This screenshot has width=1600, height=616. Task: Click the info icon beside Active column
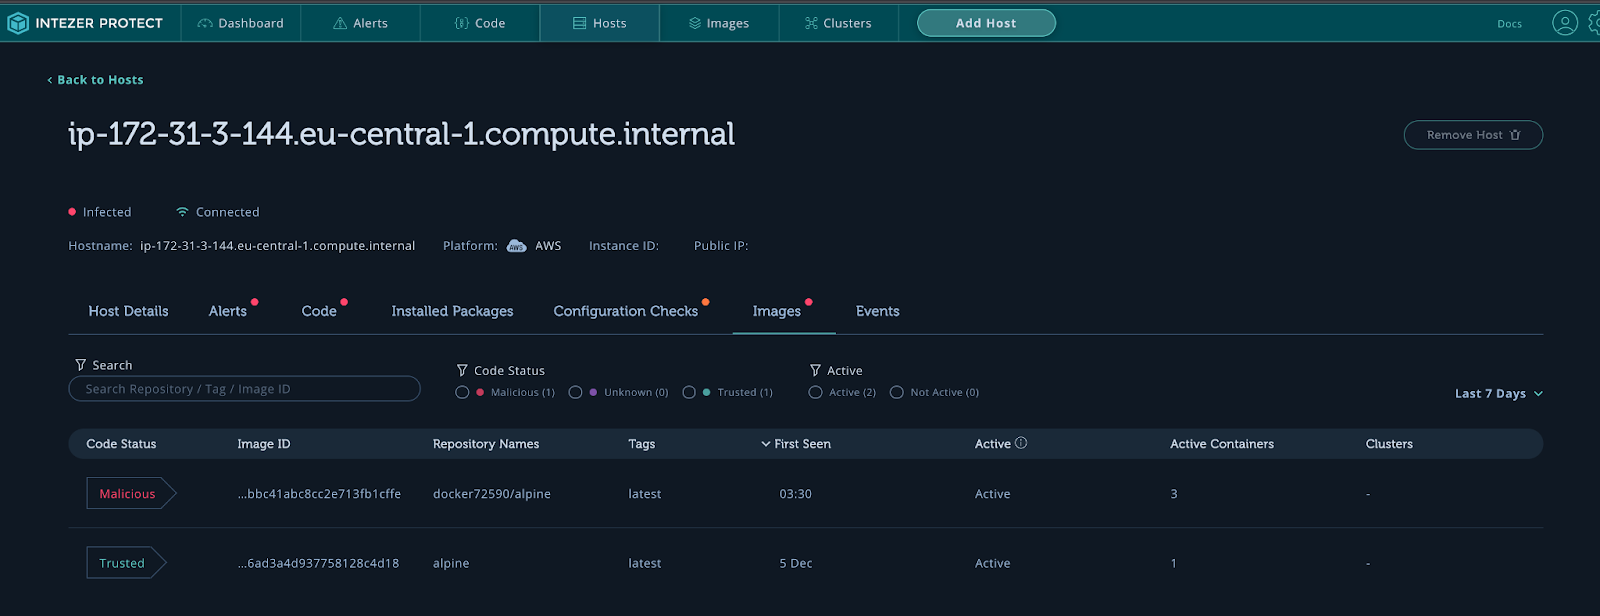[1021, 443]
